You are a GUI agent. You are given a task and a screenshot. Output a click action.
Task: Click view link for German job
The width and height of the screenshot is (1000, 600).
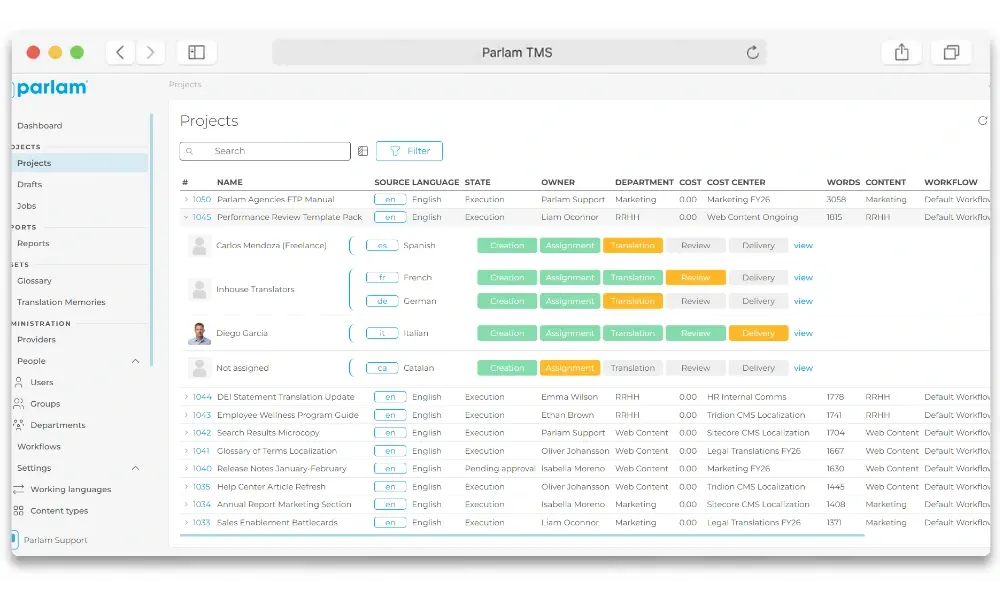pyautogui.click(x=803, y=301)
